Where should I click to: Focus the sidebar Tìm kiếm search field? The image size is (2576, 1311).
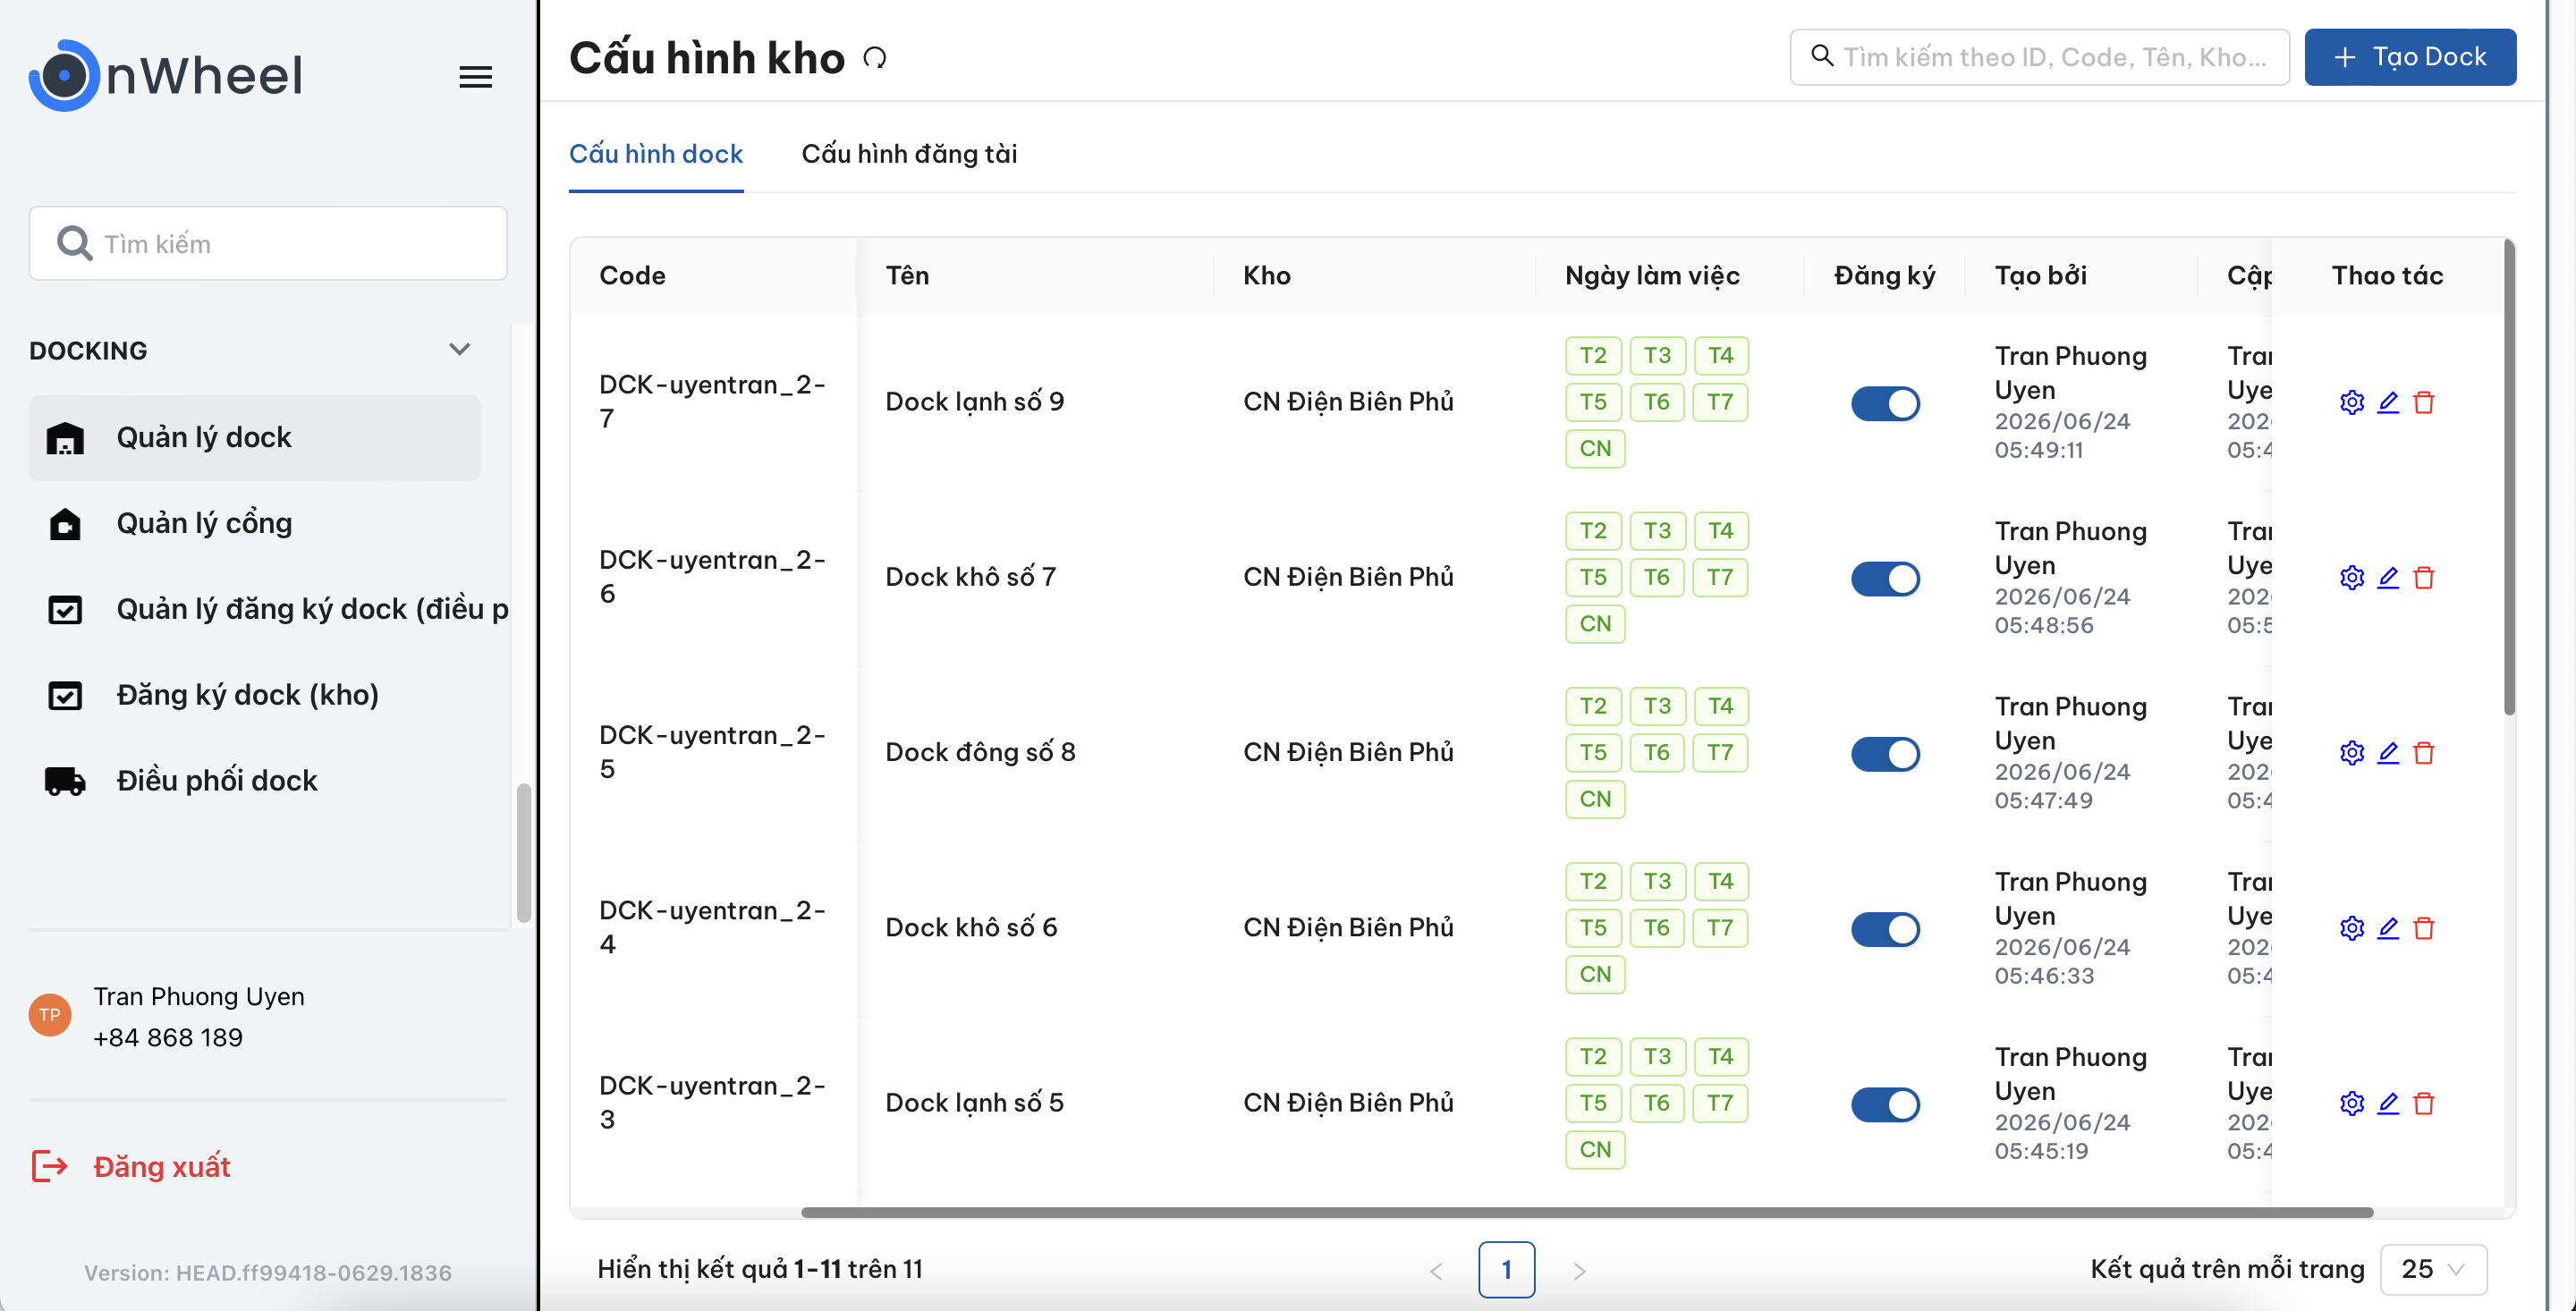(268, 243)
